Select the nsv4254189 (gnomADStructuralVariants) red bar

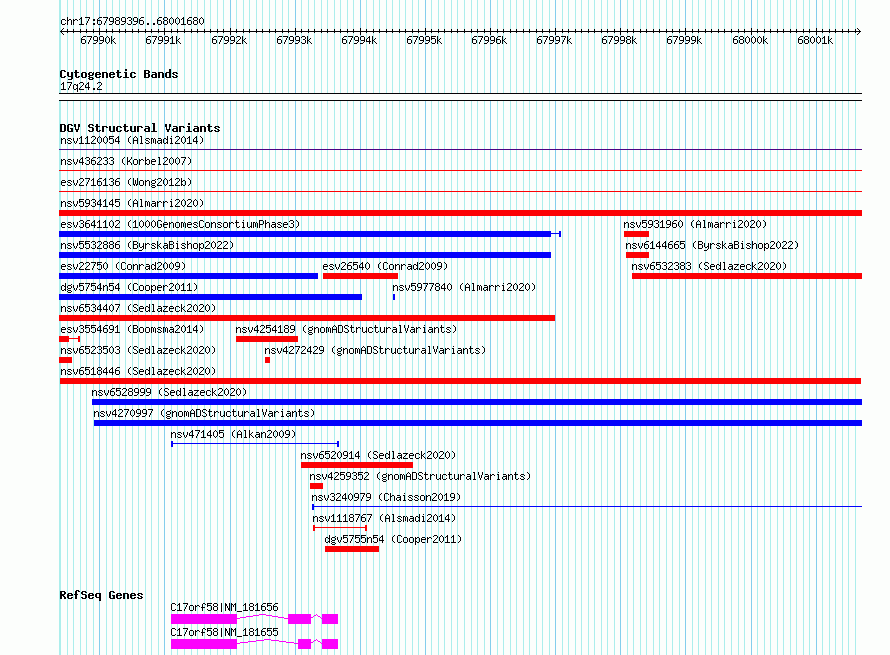(x=267, y=339)
